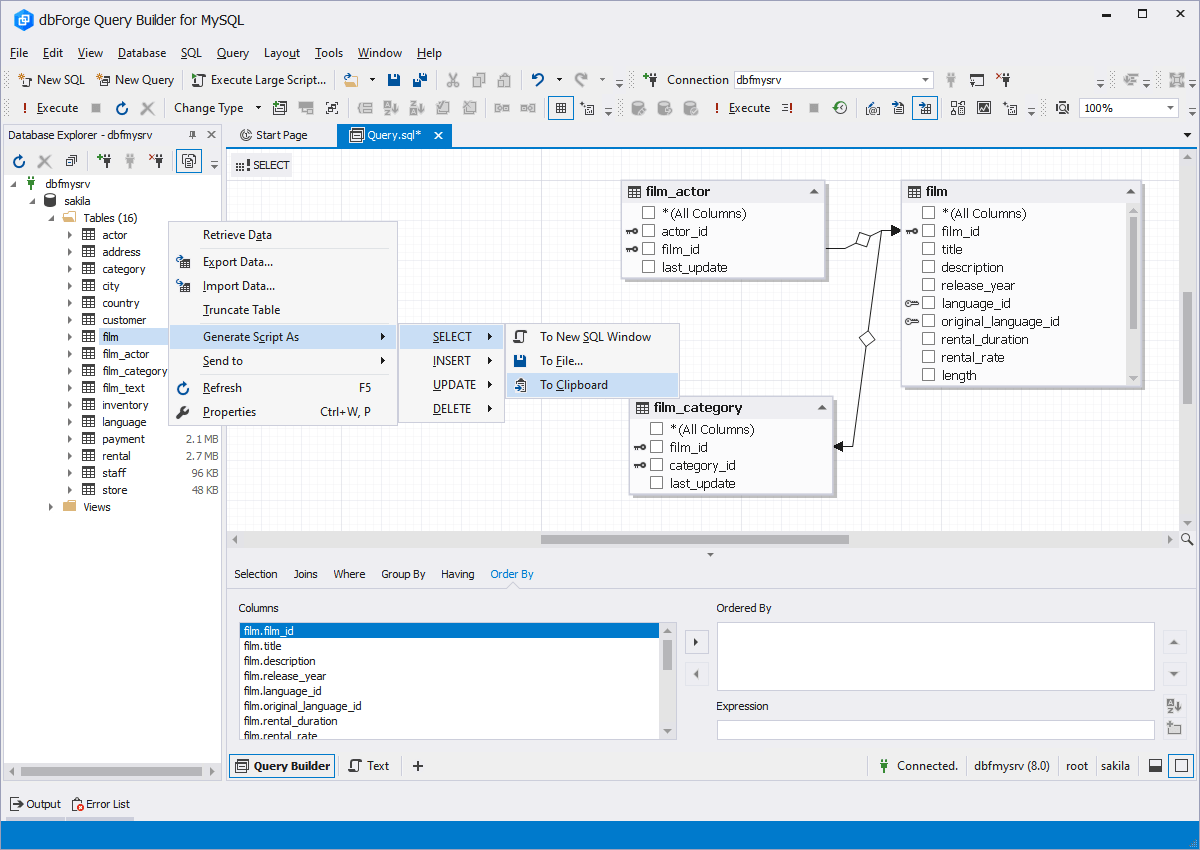Check the (All Columns) box in film_actor
Screen dimensions: 1200x850
click(x=647, y=212)
